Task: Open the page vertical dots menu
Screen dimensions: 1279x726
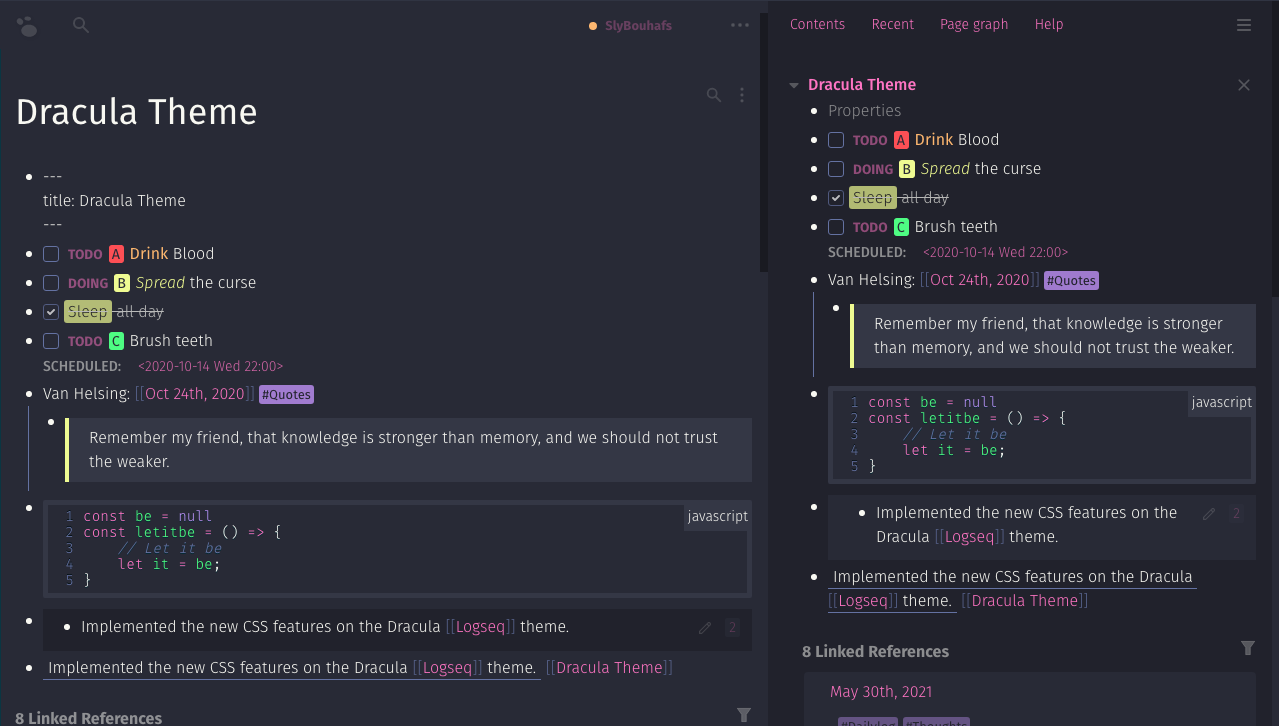Action: pyautogui.click(x=742, y=95)
